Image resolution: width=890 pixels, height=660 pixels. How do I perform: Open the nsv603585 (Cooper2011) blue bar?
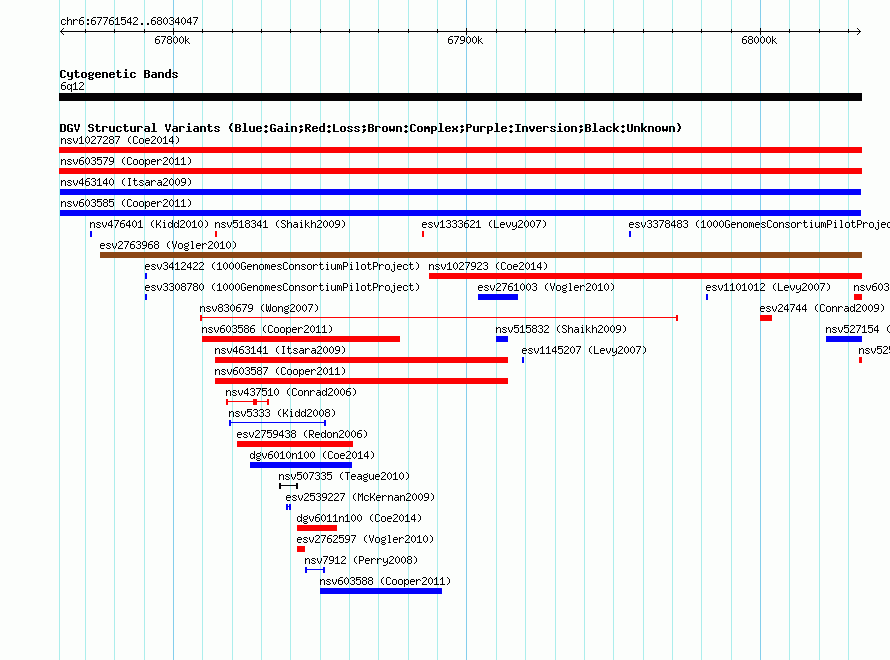(460, 213)
